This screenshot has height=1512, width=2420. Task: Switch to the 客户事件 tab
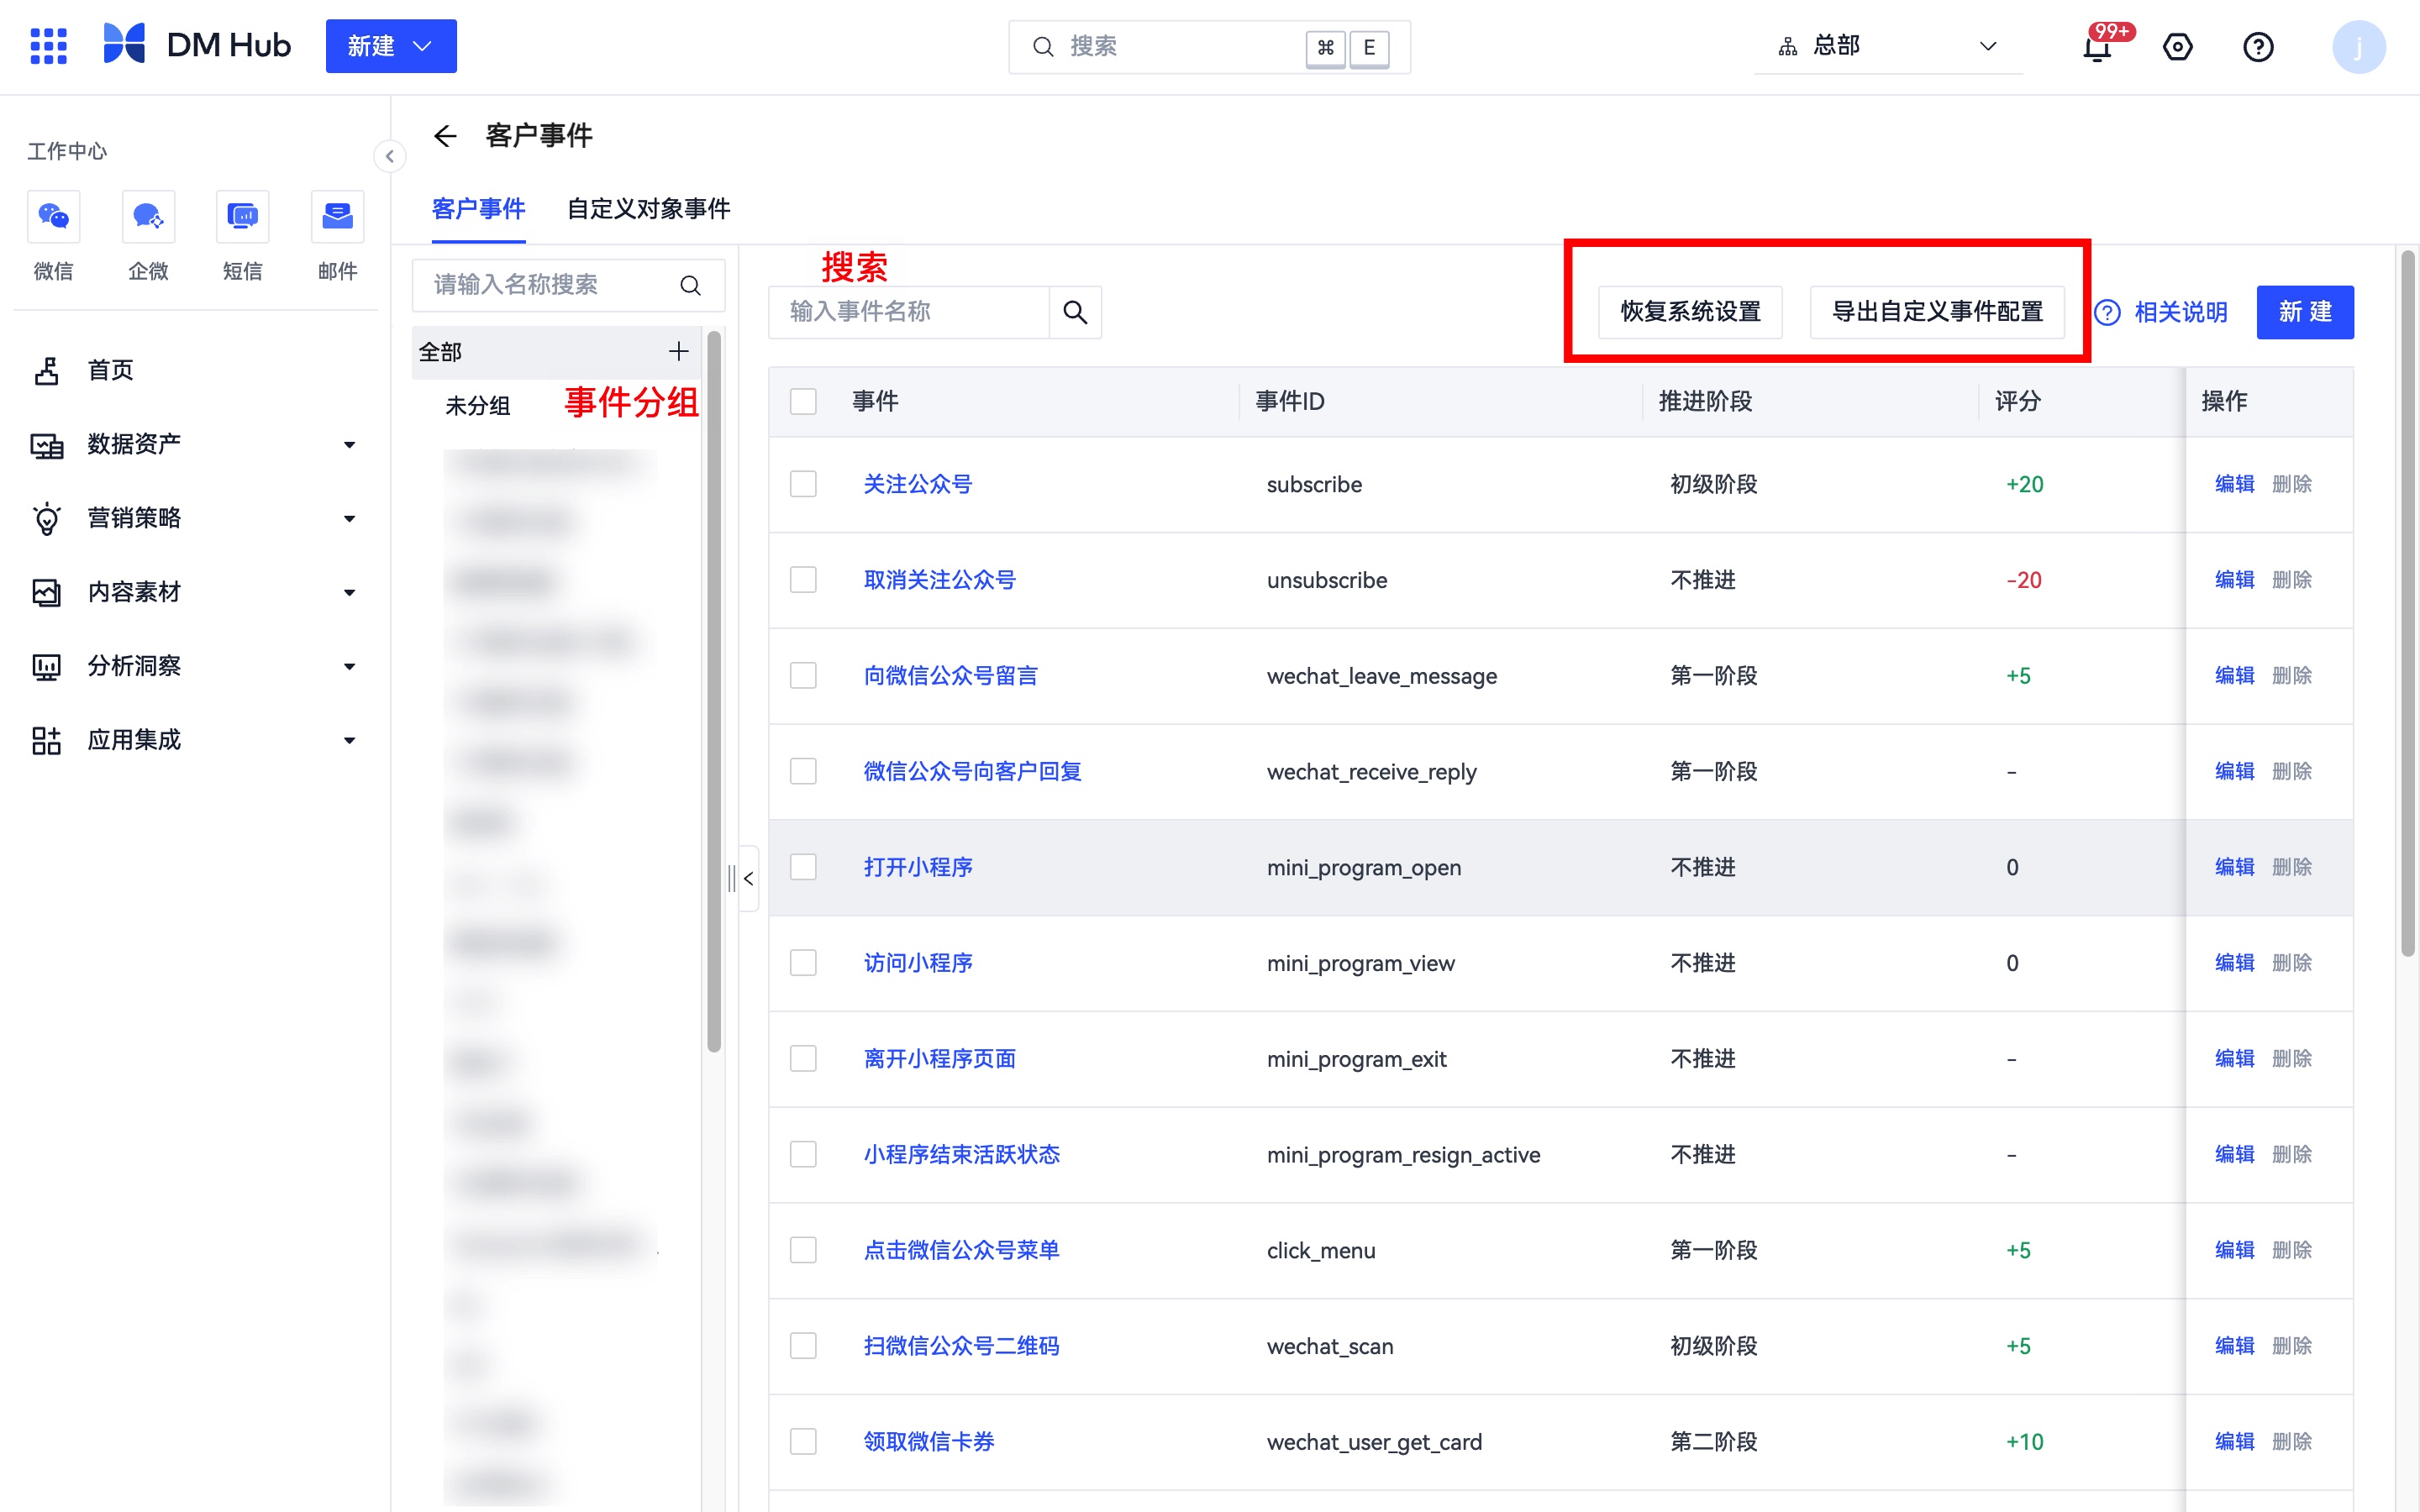point(478,209)
